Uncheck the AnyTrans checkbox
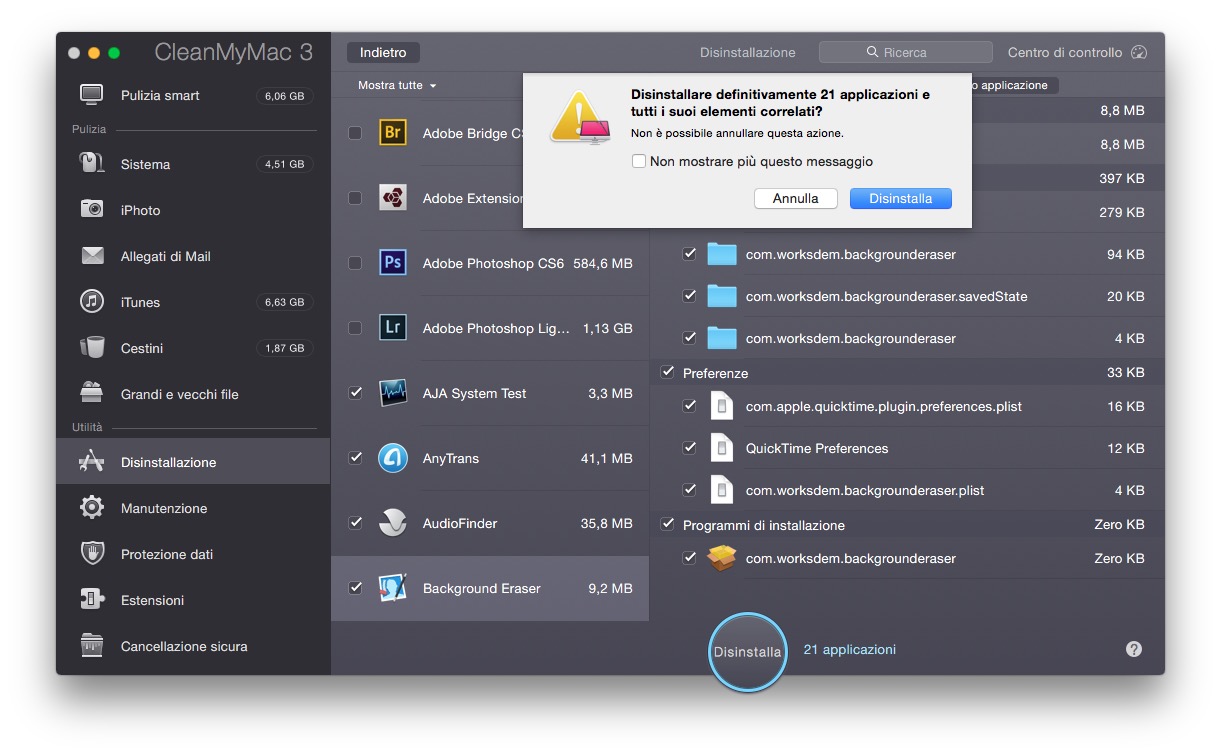1221x755 pixels. click(x=355, y=458)
